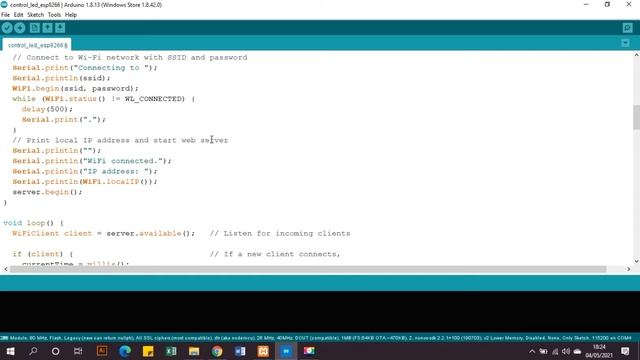Screen dimensions: 640x360
Task: Open Cortana from the taskbar
Action: coord(56,351)
